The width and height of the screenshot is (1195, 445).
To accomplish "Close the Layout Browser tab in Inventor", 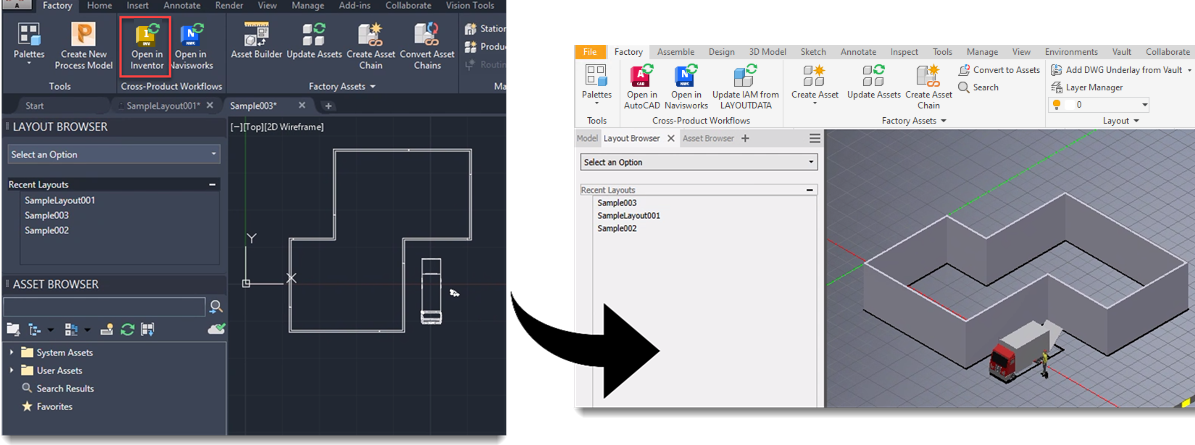I will click(670, 139).
